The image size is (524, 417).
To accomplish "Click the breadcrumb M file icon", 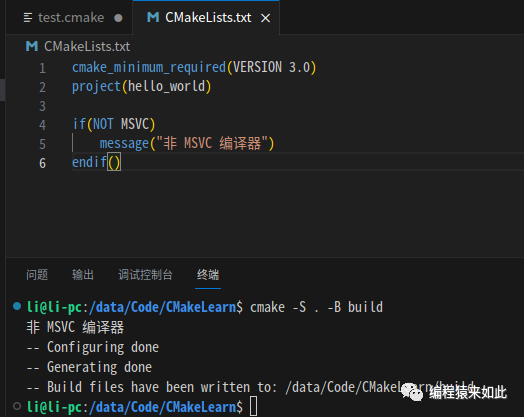I will click(x=32, y=46).
